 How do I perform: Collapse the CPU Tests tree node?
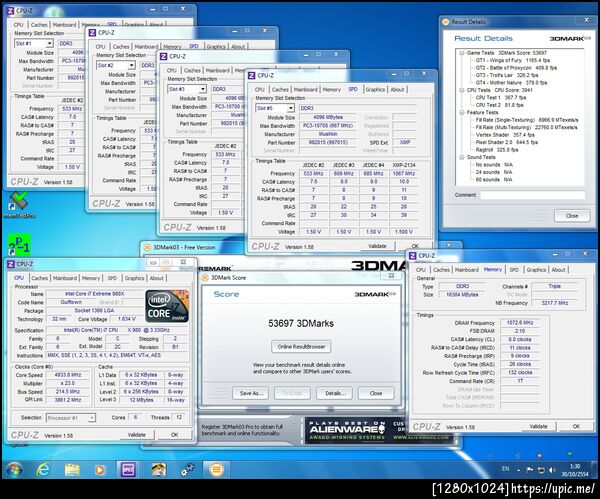point(461,90)
